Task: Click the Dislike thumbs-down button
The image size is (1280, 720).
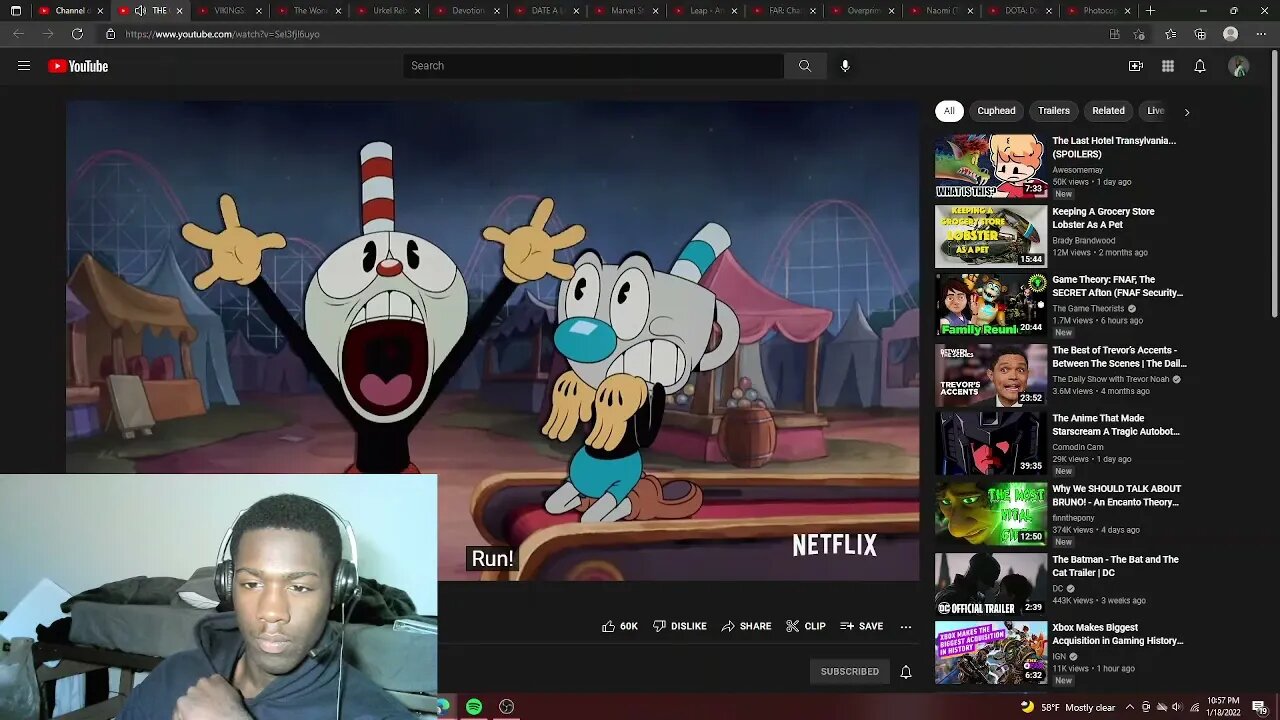Action: click(680, 626)
